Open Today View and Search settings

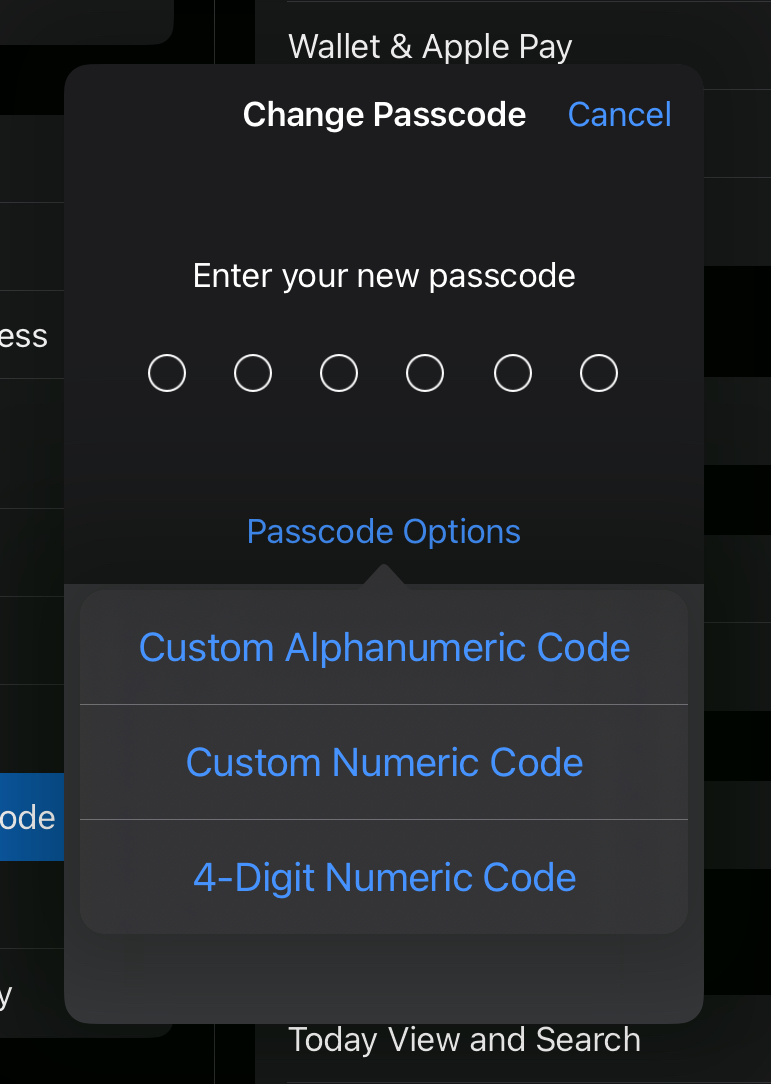coord(464,1039)
